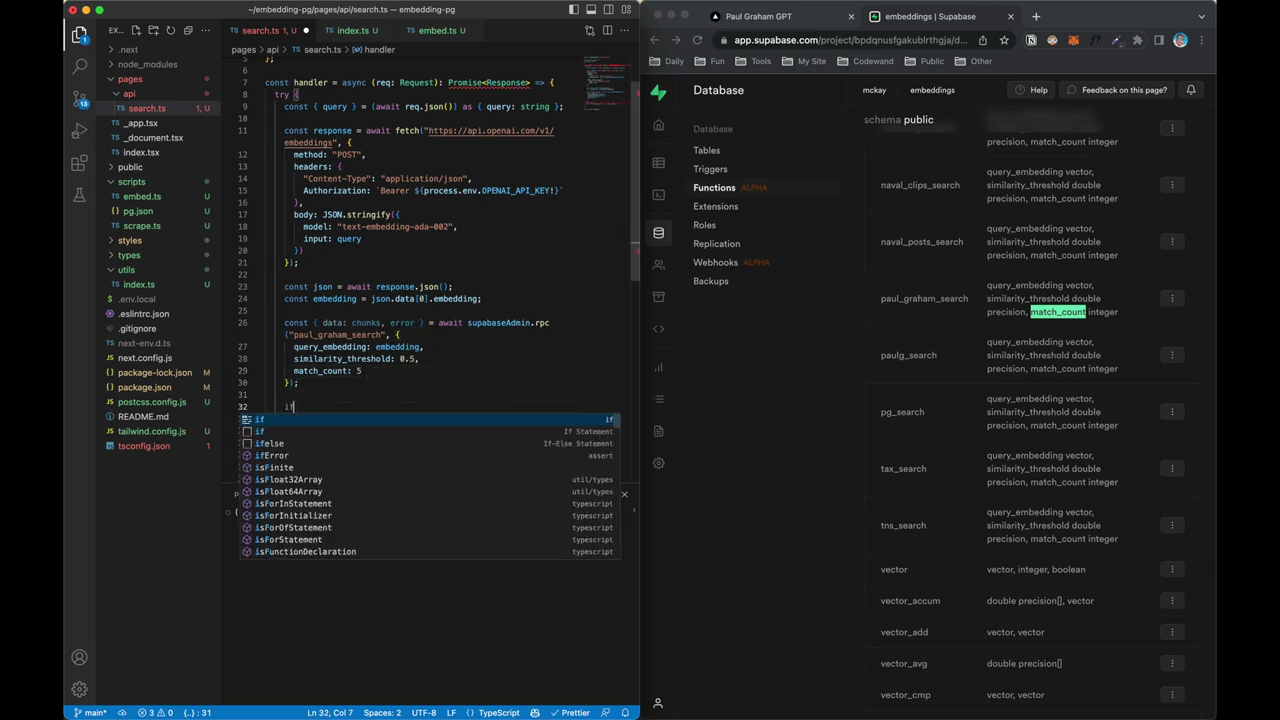Open Supabase SQL Editor icon
The height and width of the screenshot is (720, 1280).
[658, 195]
